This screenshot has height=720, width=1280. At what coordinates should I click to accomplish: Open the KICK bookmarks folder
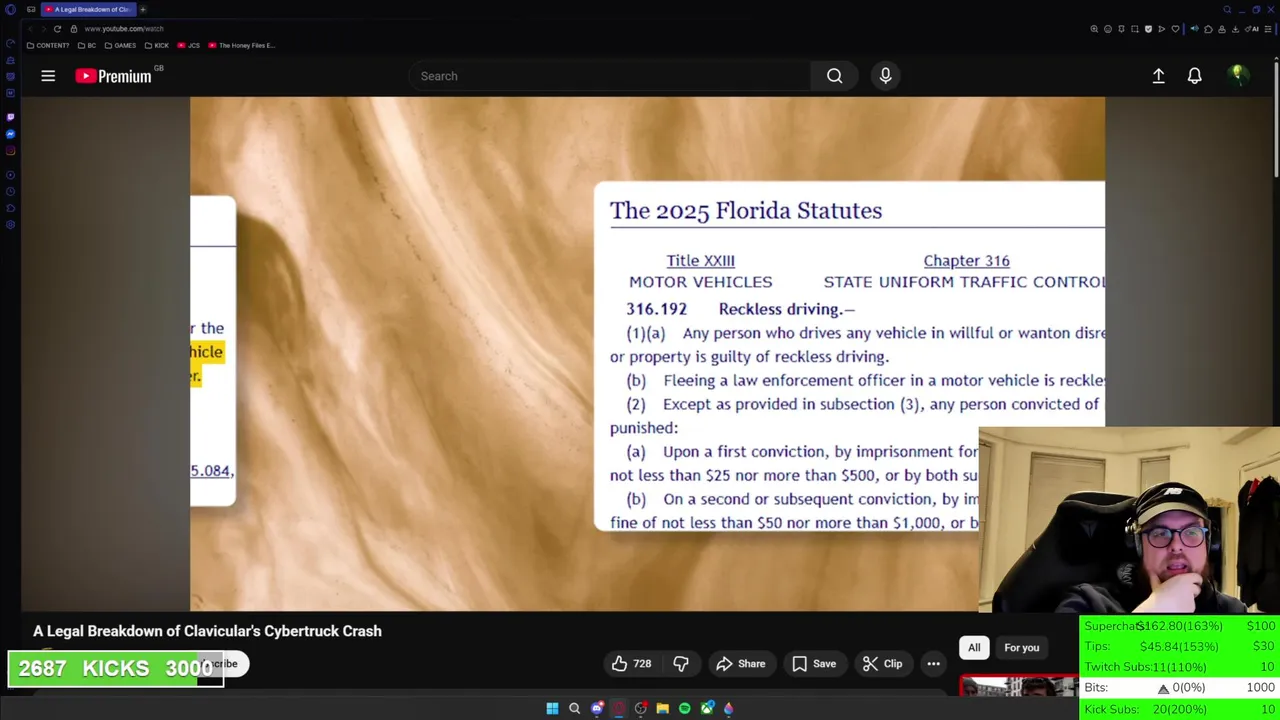click(157, 45)
